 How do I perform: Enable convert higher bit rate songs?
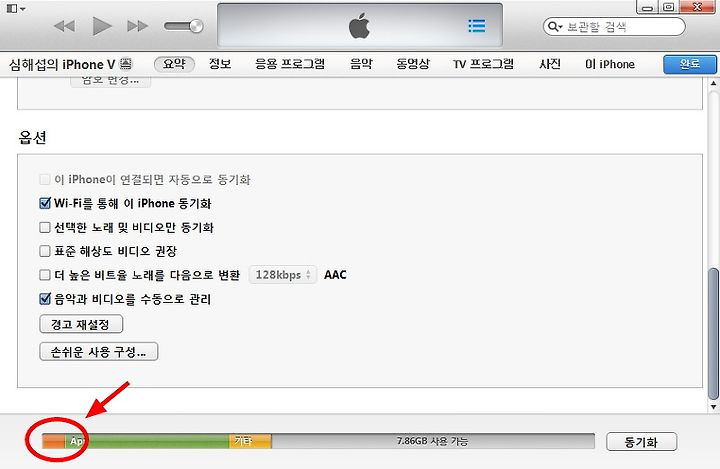pos(45,275)
